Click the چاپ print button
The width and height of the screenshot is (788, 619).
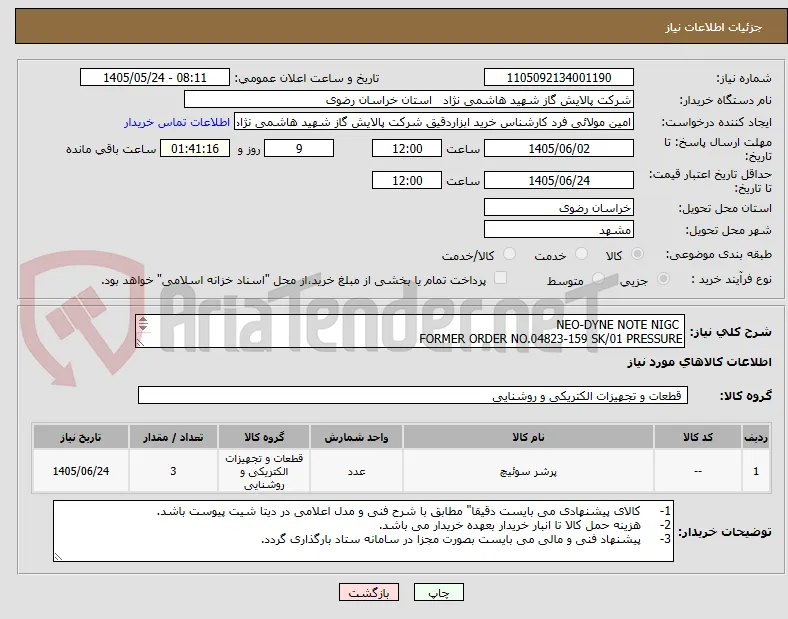click(x=439, y=592)
